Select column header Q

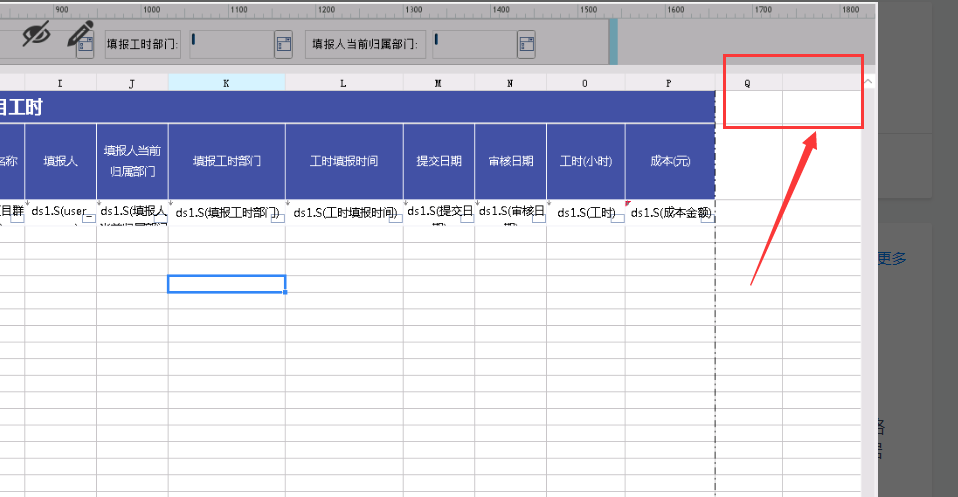(748, 83)
